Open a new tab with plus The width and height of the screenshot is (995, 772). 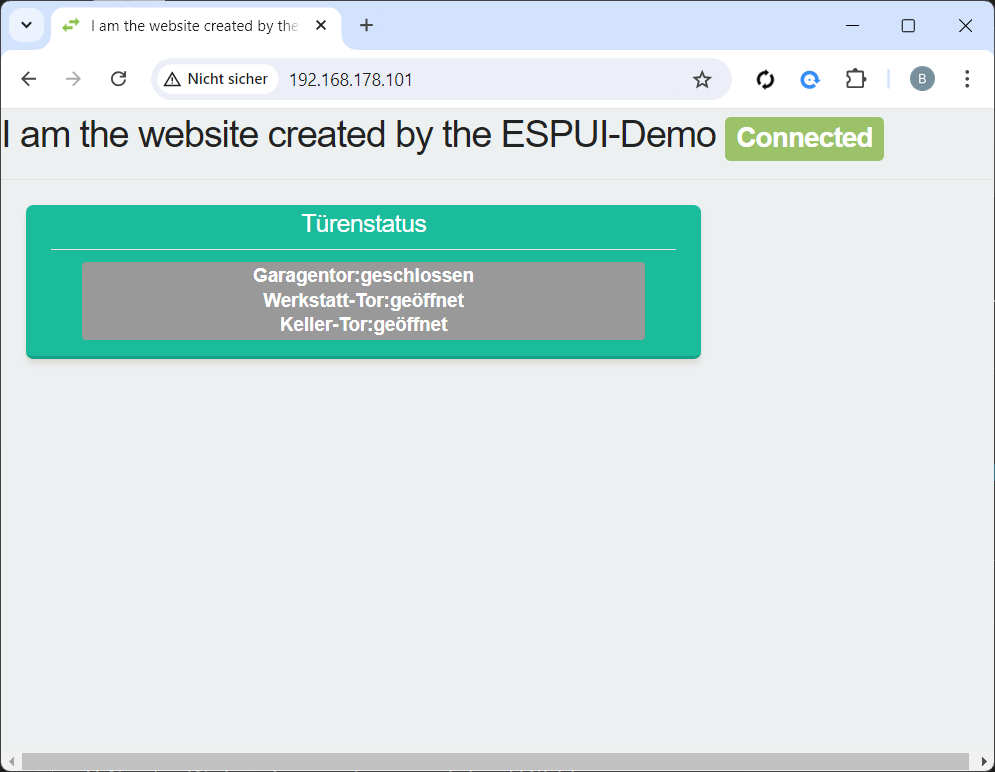(x=366, y=25)
